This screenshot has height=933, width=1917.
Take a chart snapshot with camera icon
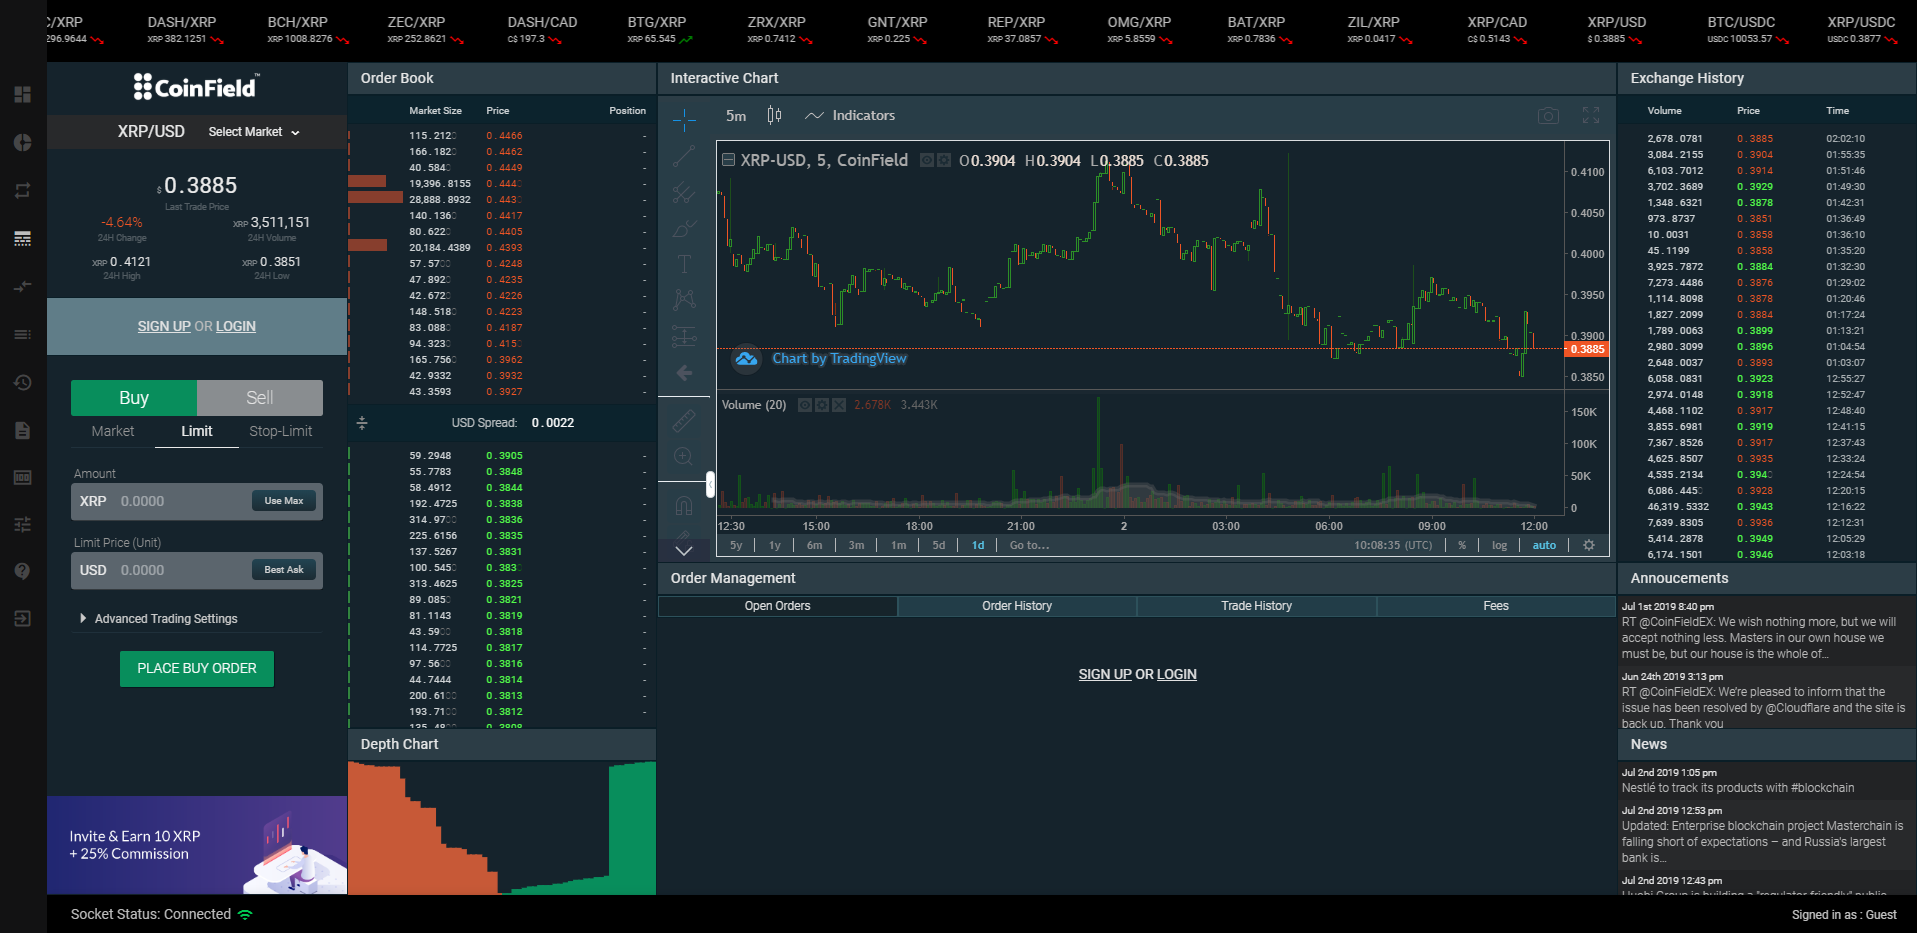(x=1548, y=116)
